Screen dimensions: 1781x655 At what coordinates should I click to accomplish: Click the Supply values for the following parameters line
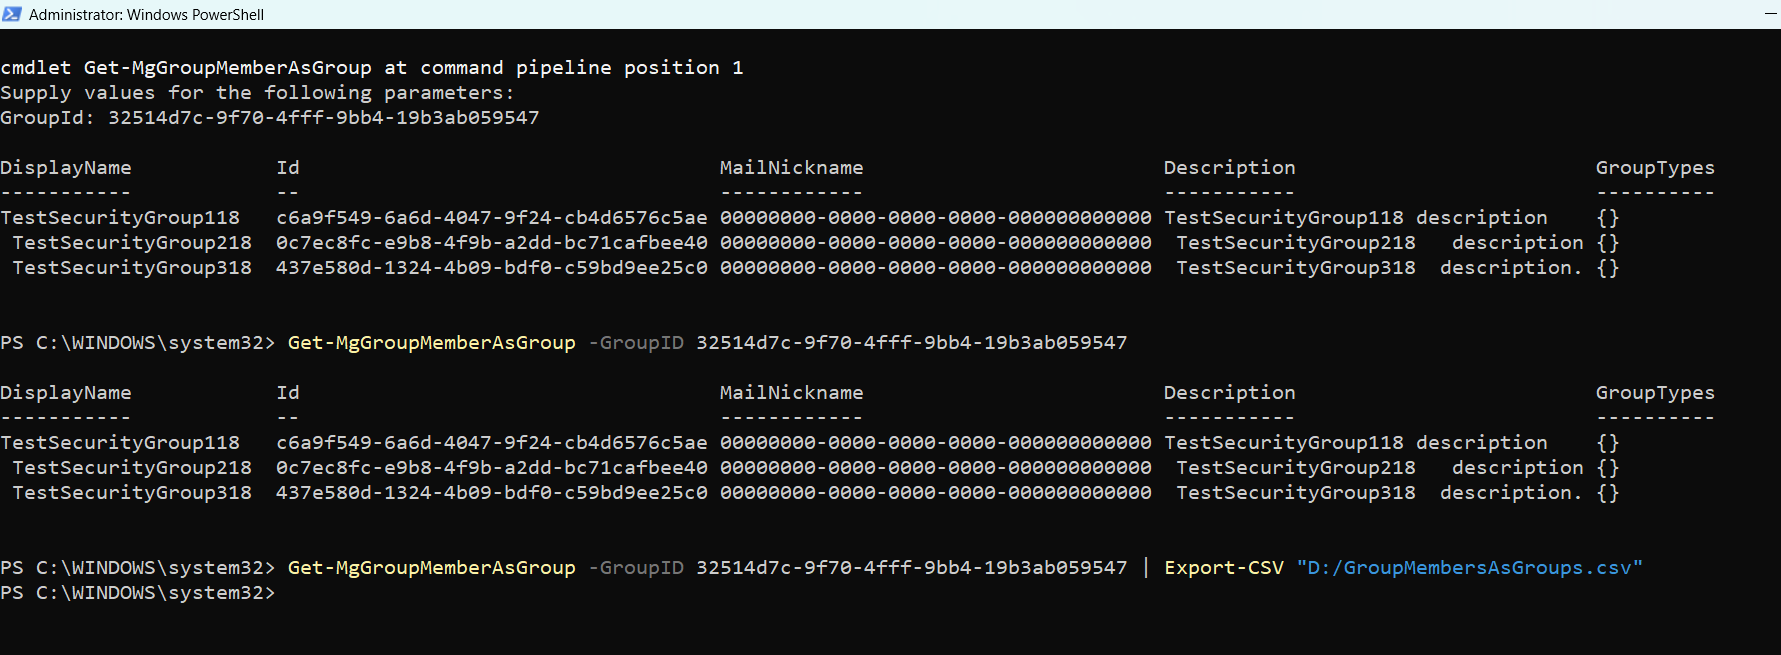pyautogui.click(x=257, y=93)
